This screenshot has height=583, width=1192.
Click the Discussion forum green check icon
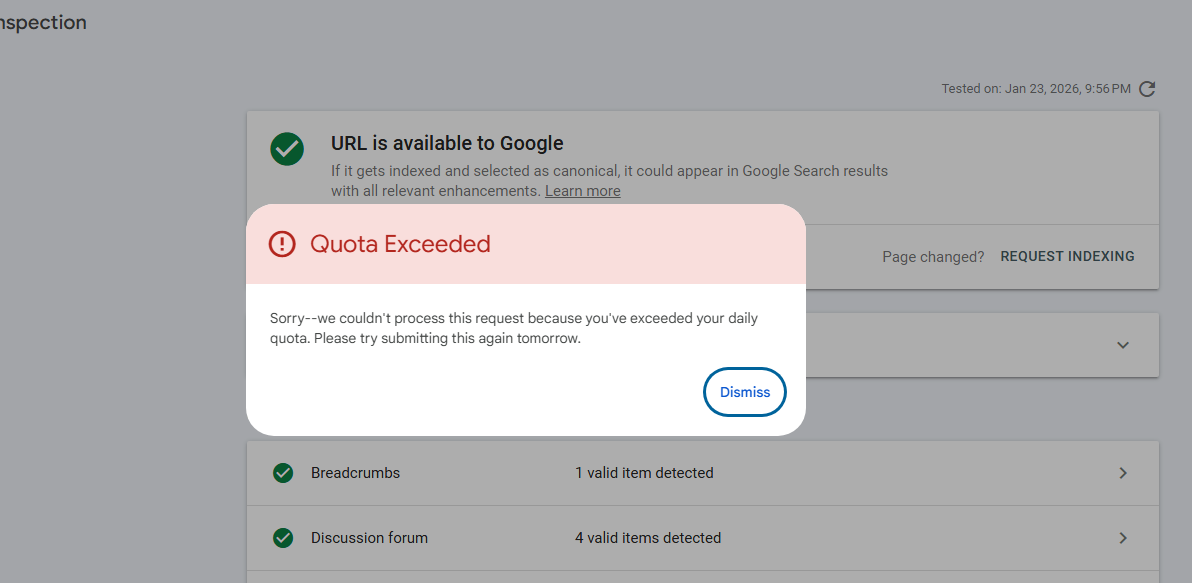pyautogui.click(x=283, y=538)
